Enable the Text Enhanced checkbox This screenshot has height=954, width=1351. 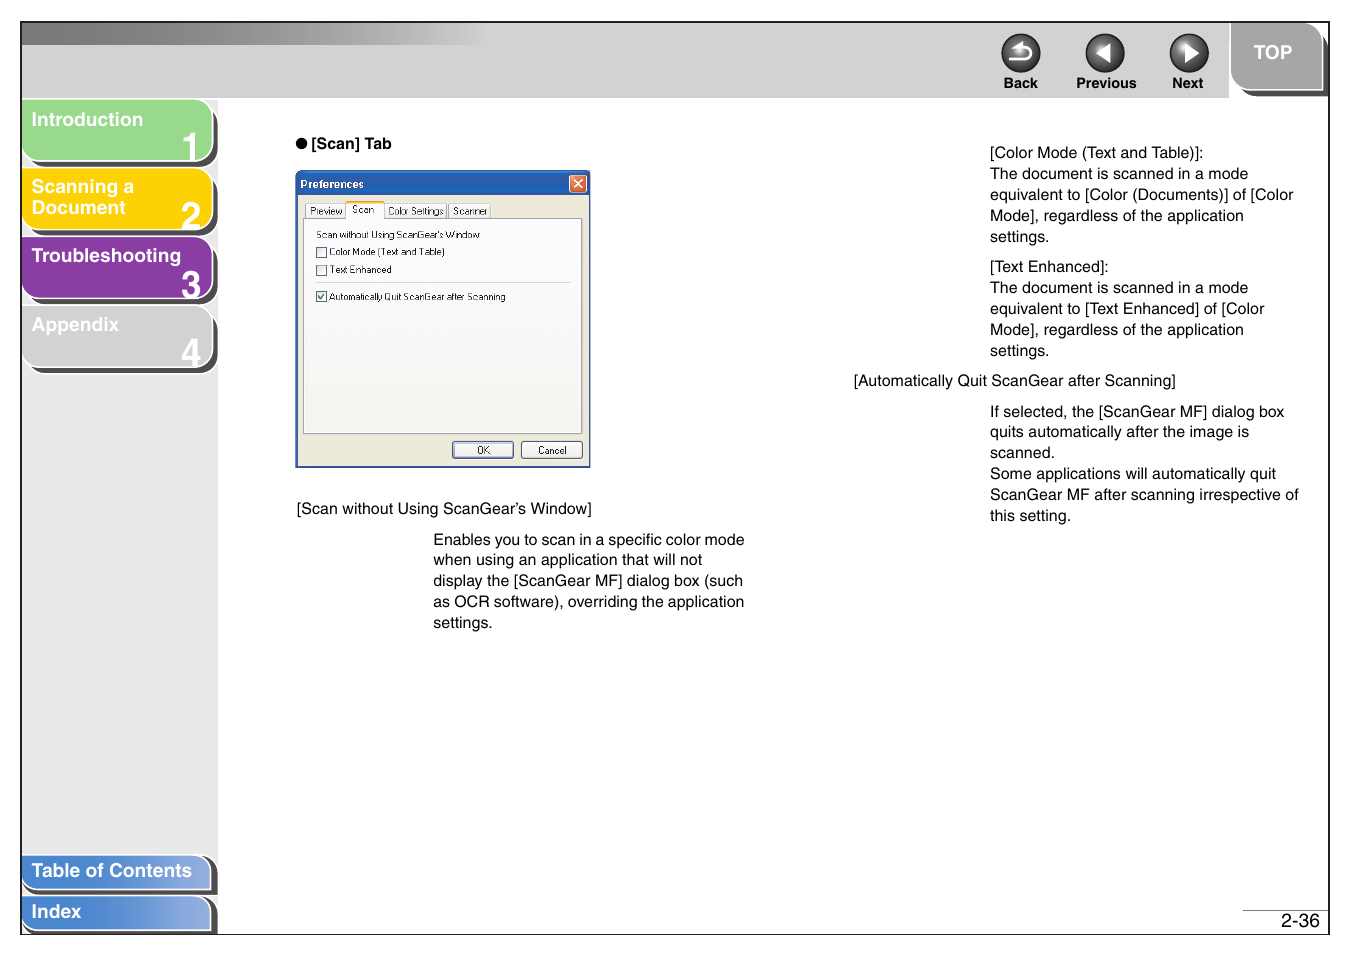click(x=321, y=270)
